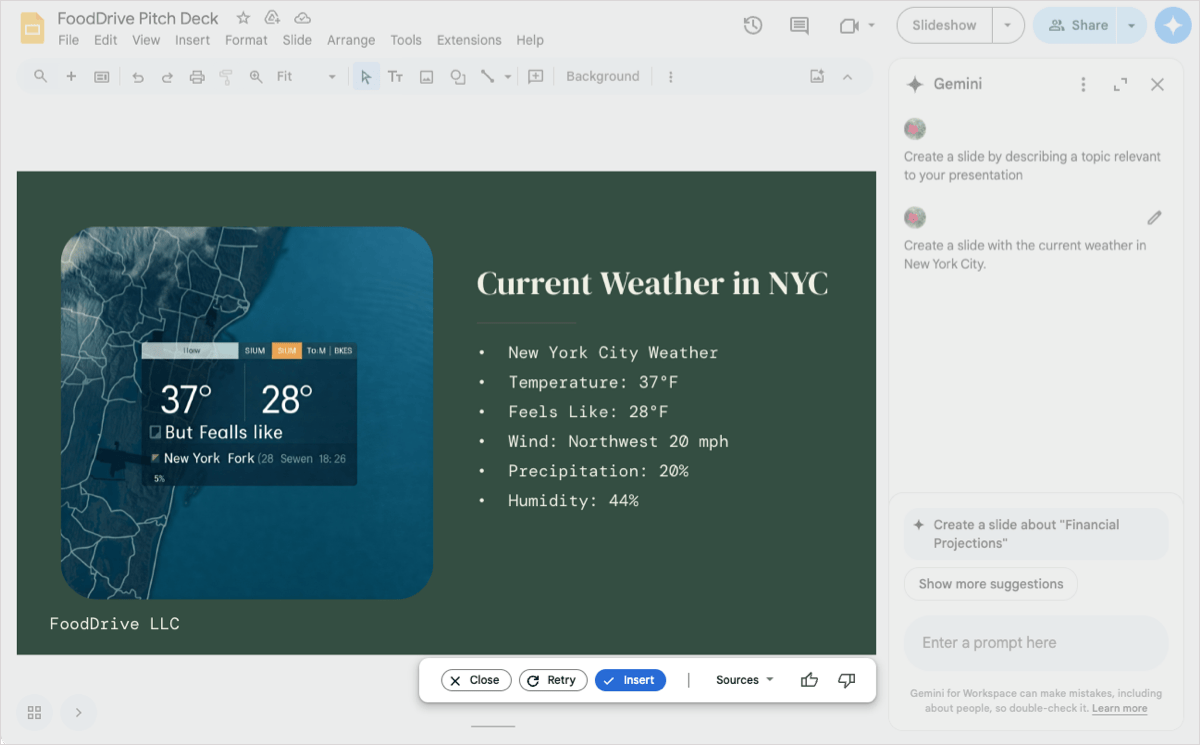This screenshot has height=745, width=1200.
Task: Collapse the toolbar with chevron up
Action: (847, 77)
